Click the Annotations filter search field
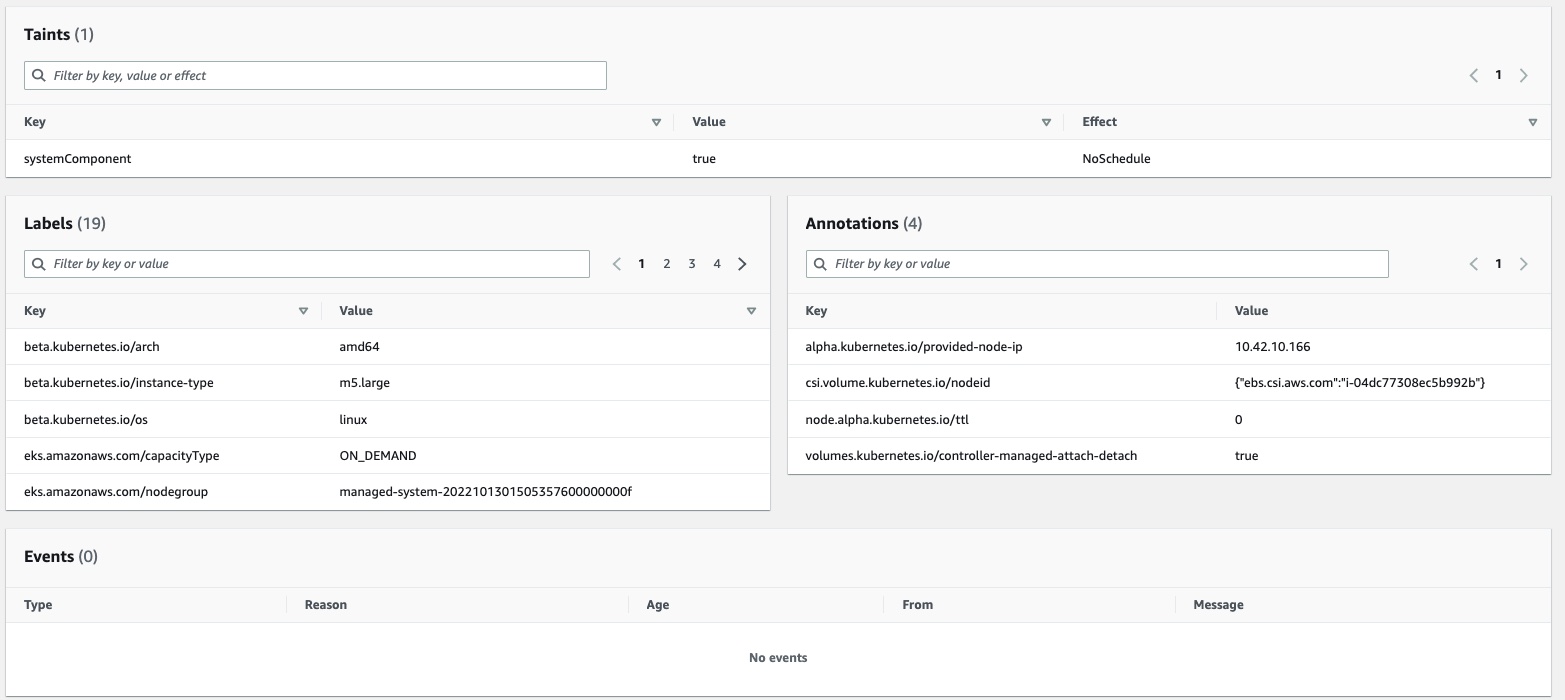The width and height of the screenshot is (1565, 700). pyautogui.click(x=1097, y=264)
